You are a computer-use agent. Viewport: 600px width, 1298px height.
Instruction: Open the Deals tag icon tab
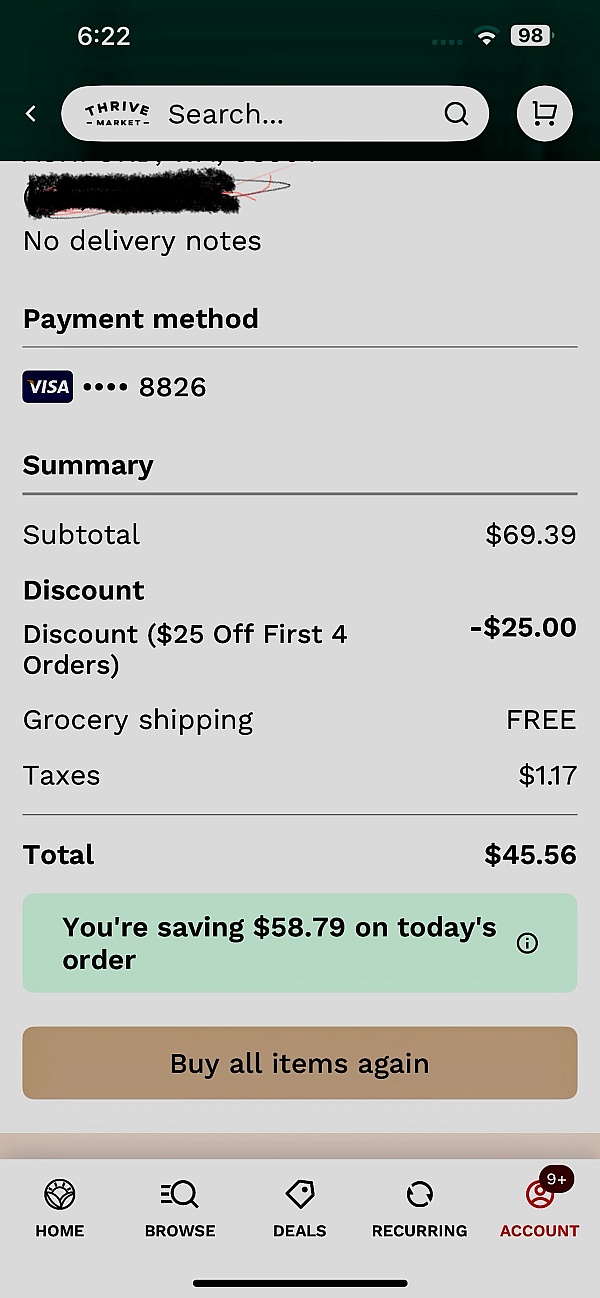300,1208
